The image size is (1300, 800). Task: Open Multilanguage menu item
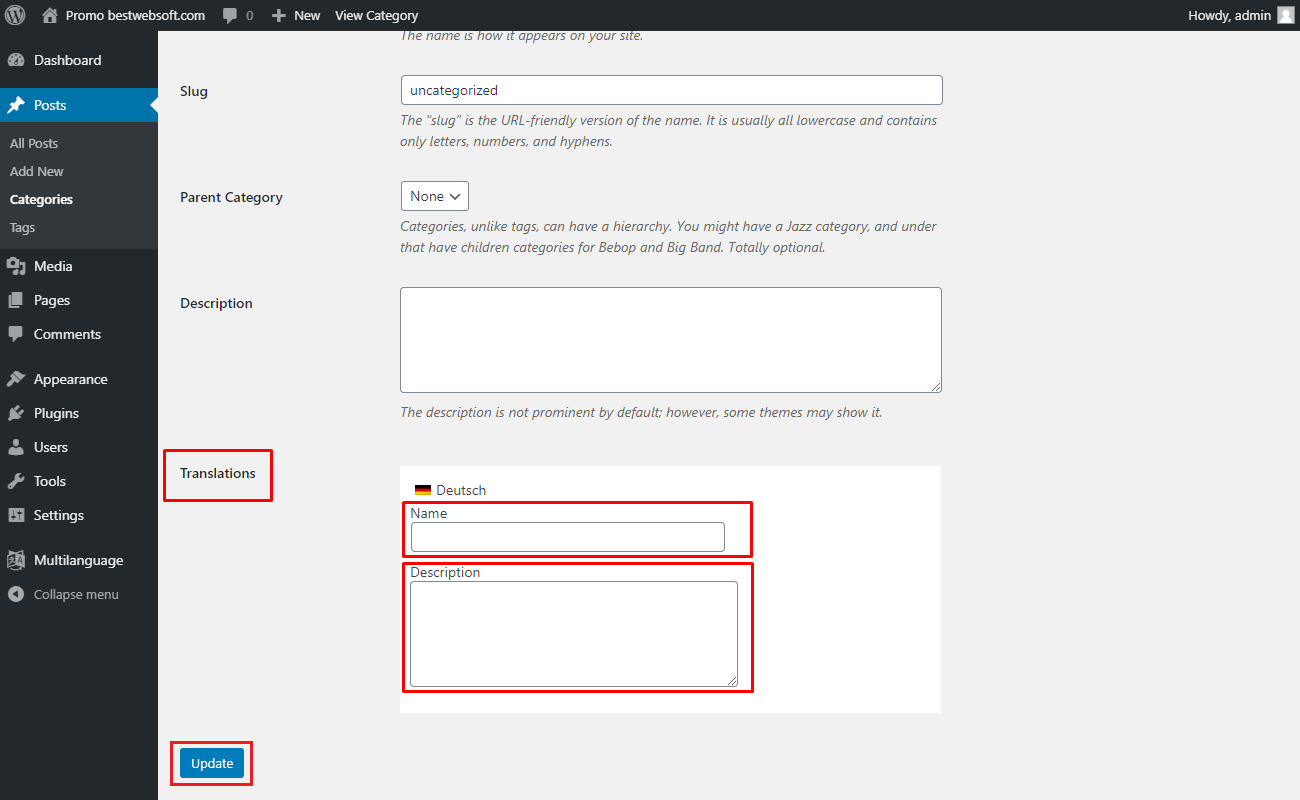[x=79, y=560]
